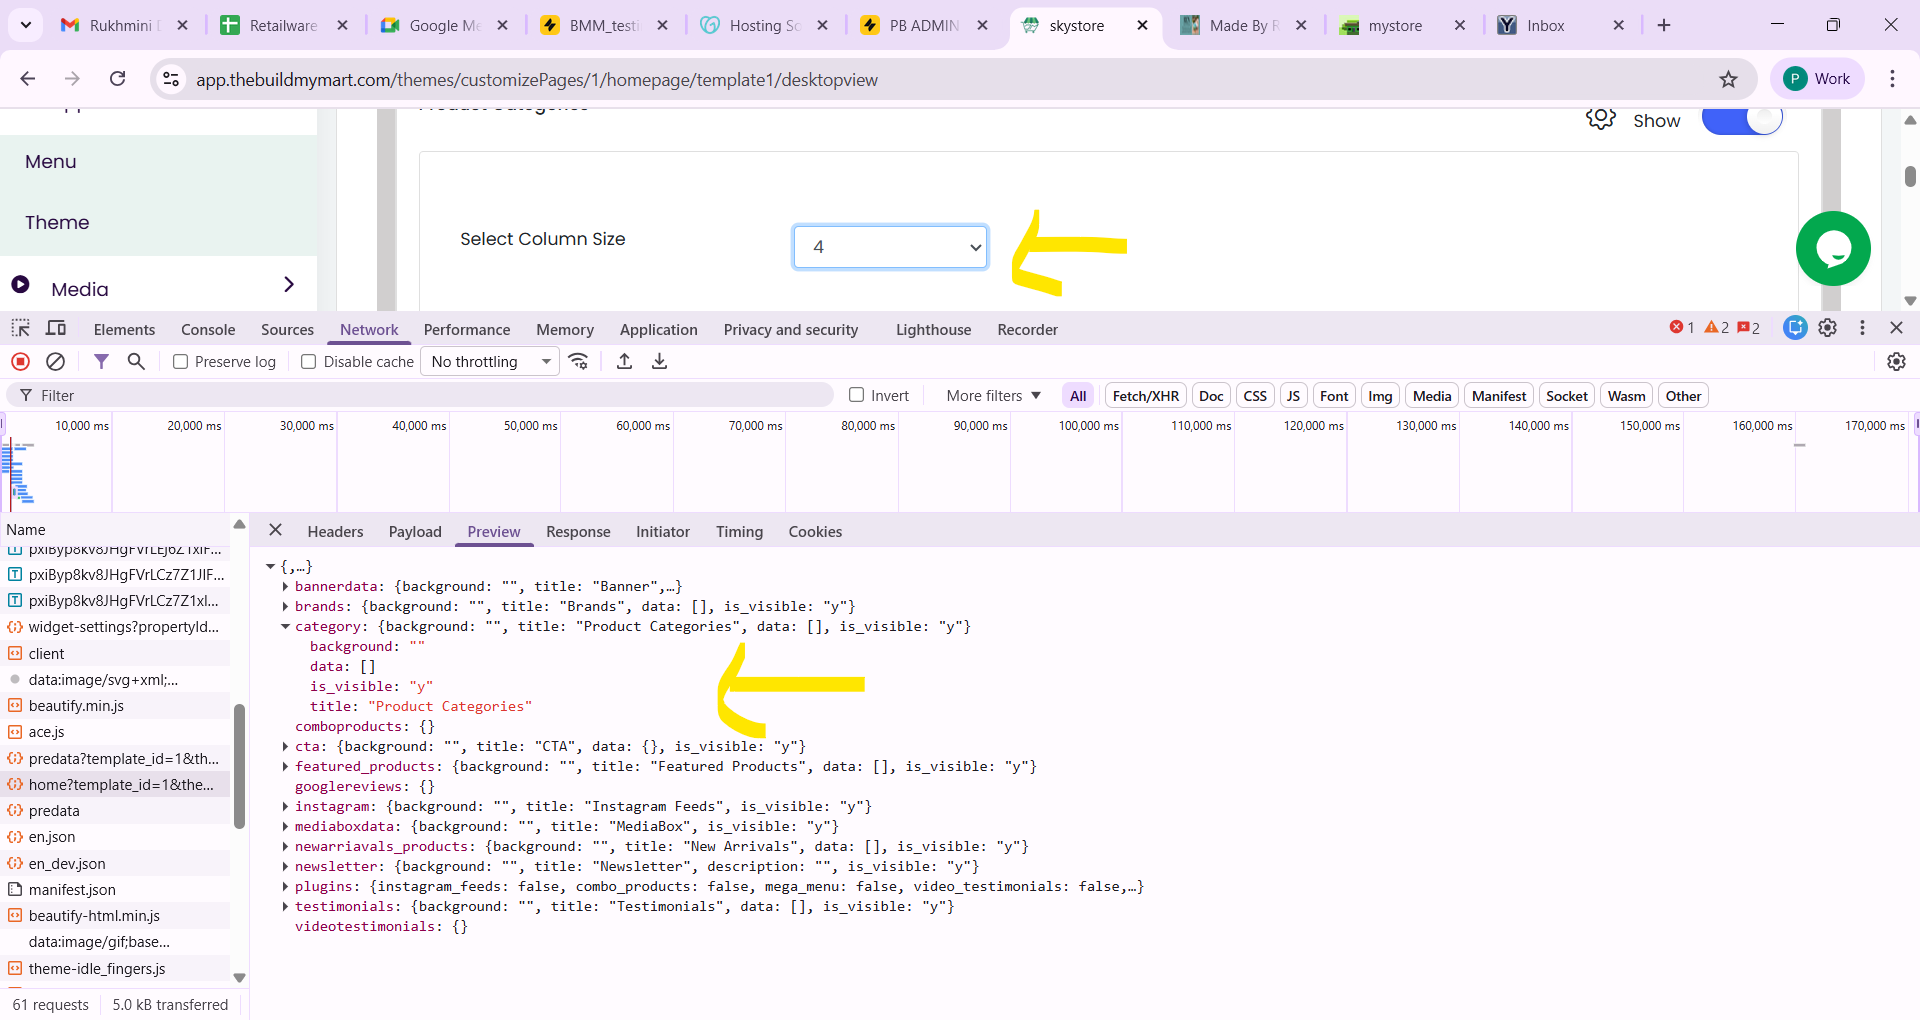Click the settings gear next to Show
The image size is (1920, 1020).
[x=1601, y=119]
